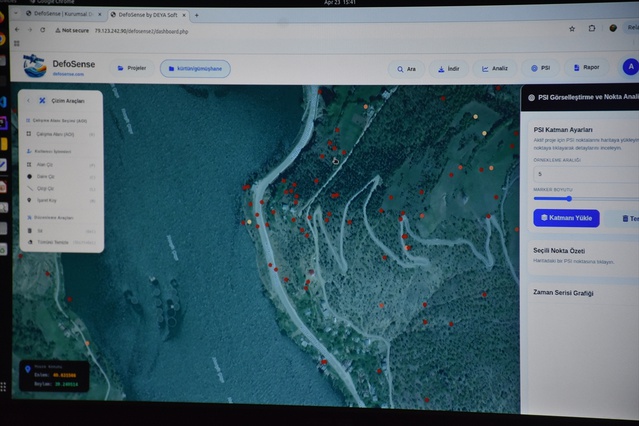Follow the defosense.com link
Viewport: 639px width, 426px height.
(68, 74)
